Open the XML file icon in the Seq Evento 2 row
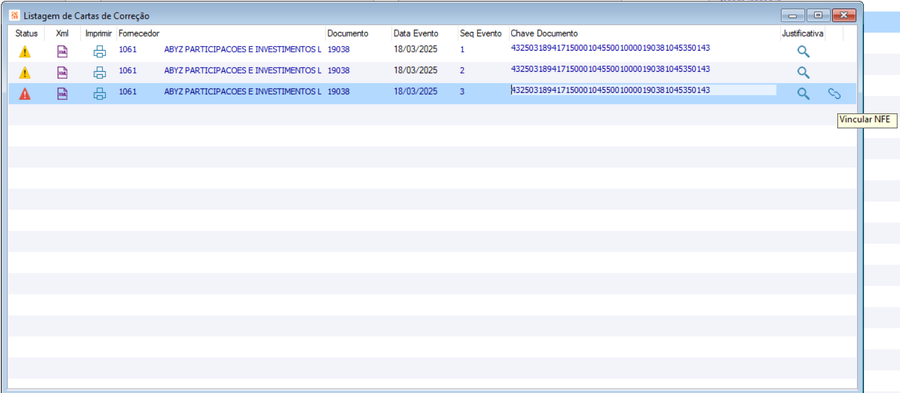The image size is (900, 393). click(x=62, y=73)
